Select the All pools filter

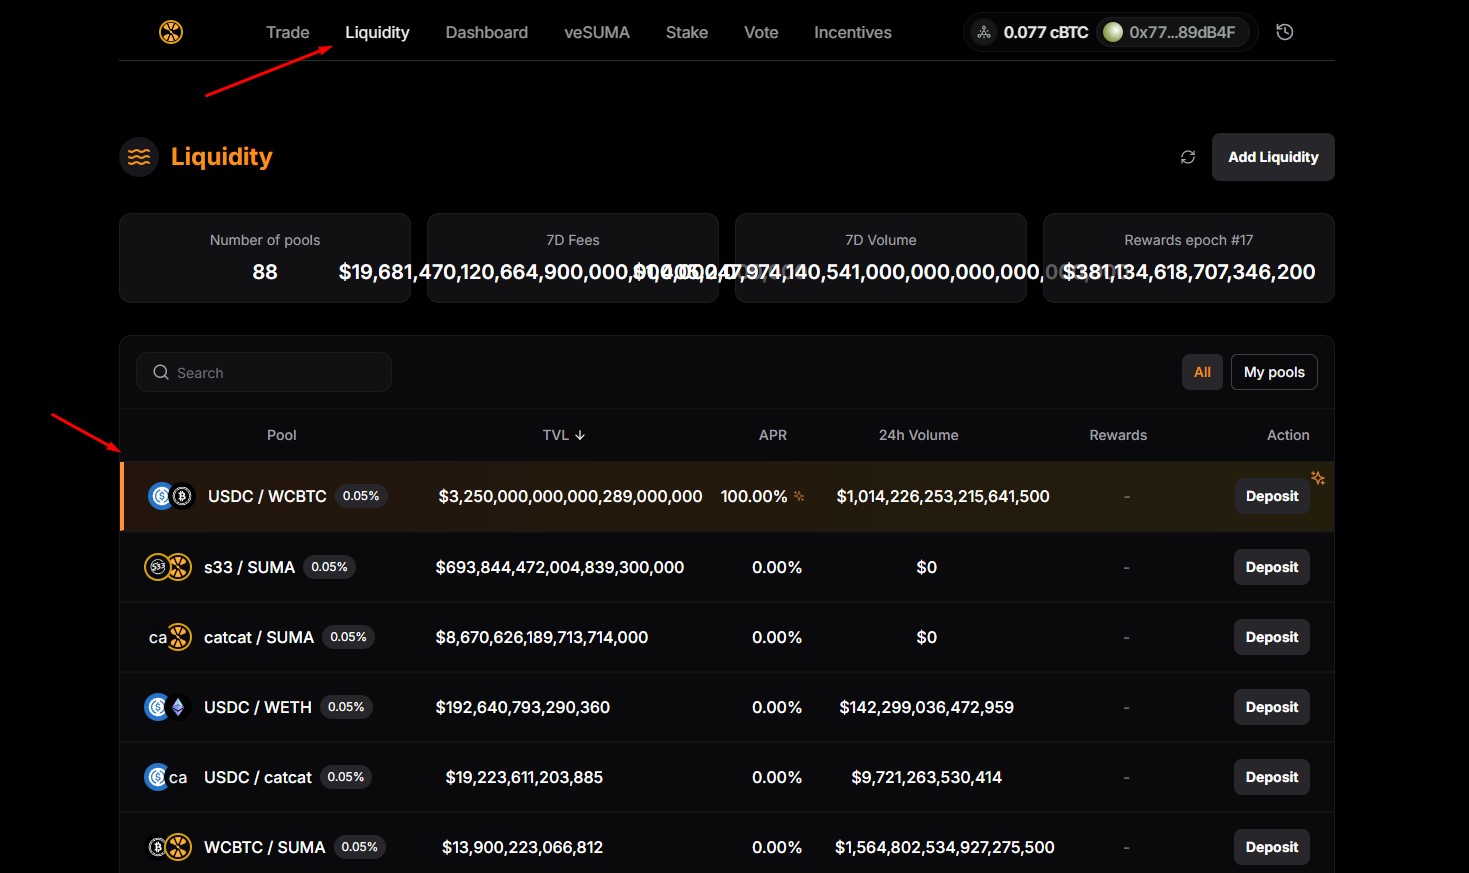(1202, 372)
